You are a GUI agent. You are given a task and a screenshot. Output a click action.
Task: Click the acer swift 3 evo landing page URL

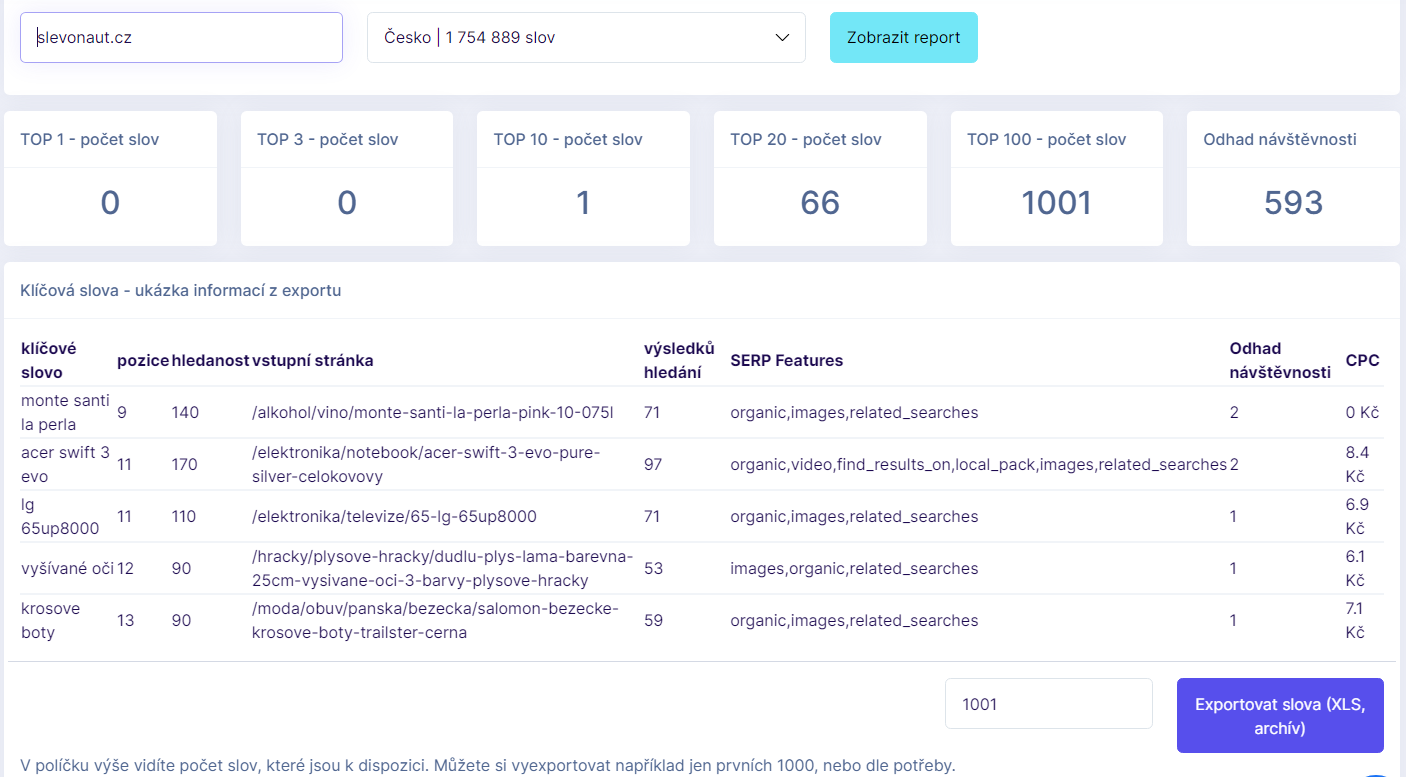425,464
